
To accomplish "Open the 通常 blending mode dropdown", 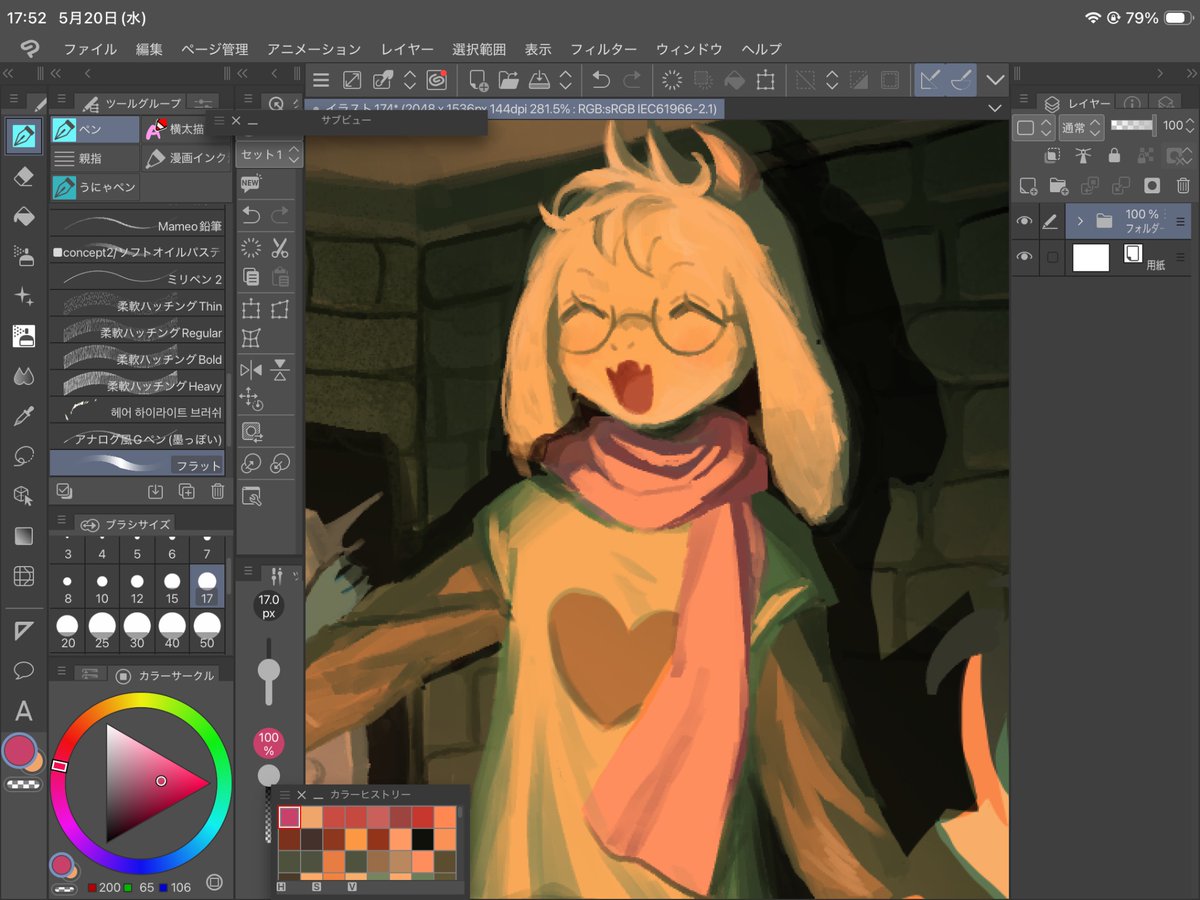I will [1082, 127].
